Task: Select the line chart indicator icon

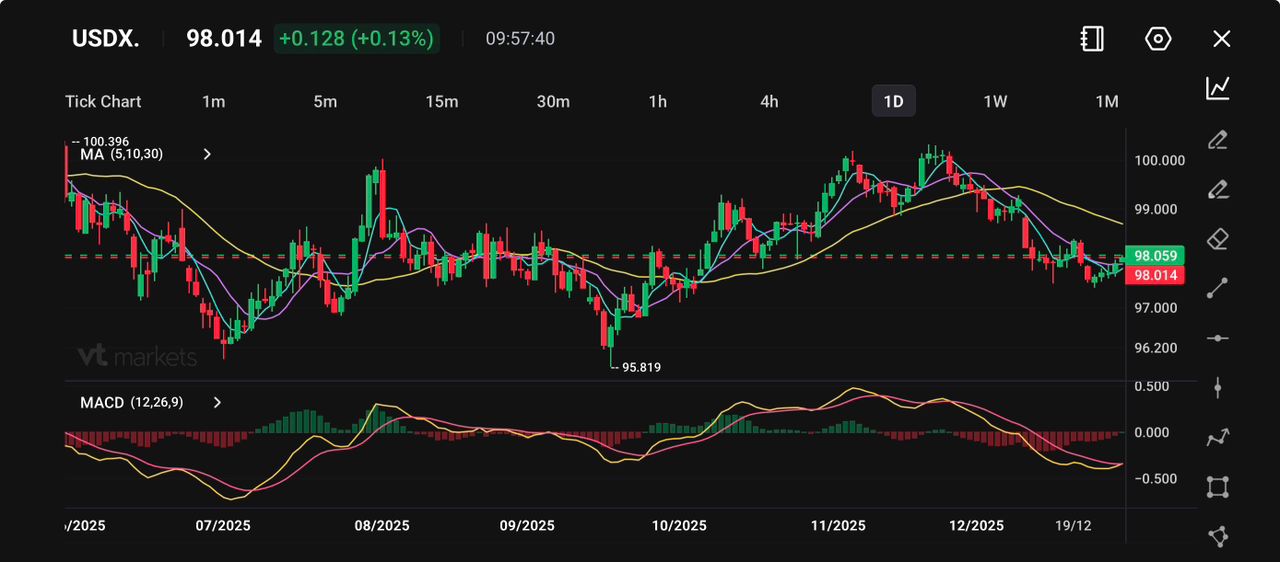Action: tap(1217, 88)
